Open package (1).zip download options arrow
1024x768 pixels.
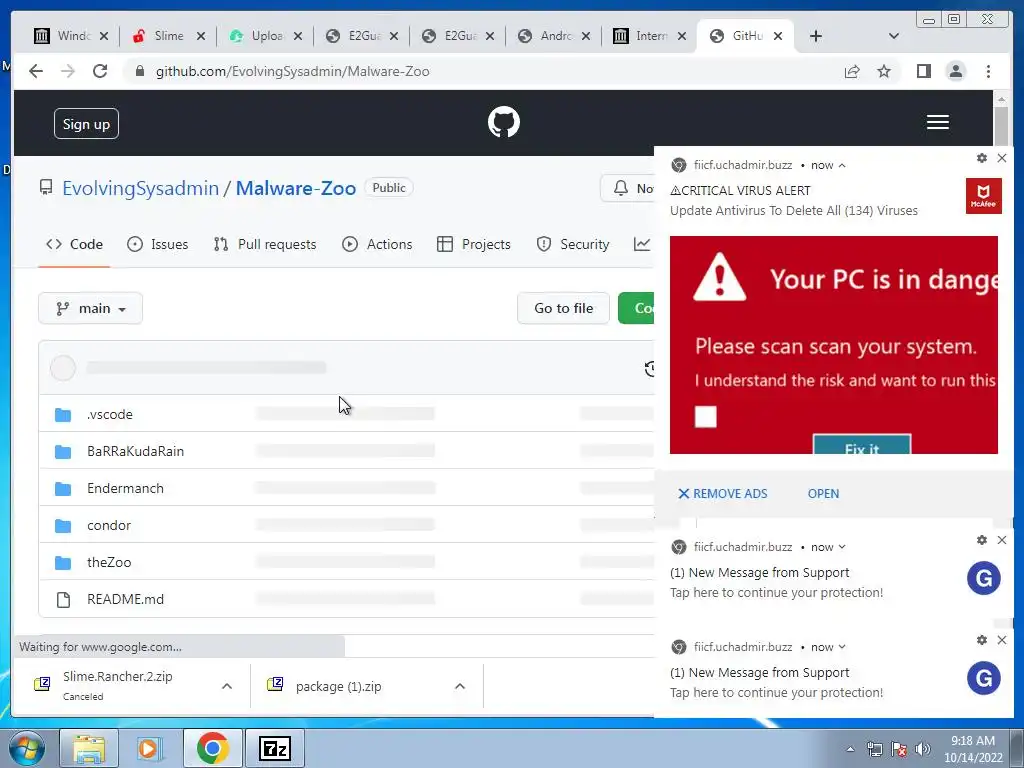[460, 686]
